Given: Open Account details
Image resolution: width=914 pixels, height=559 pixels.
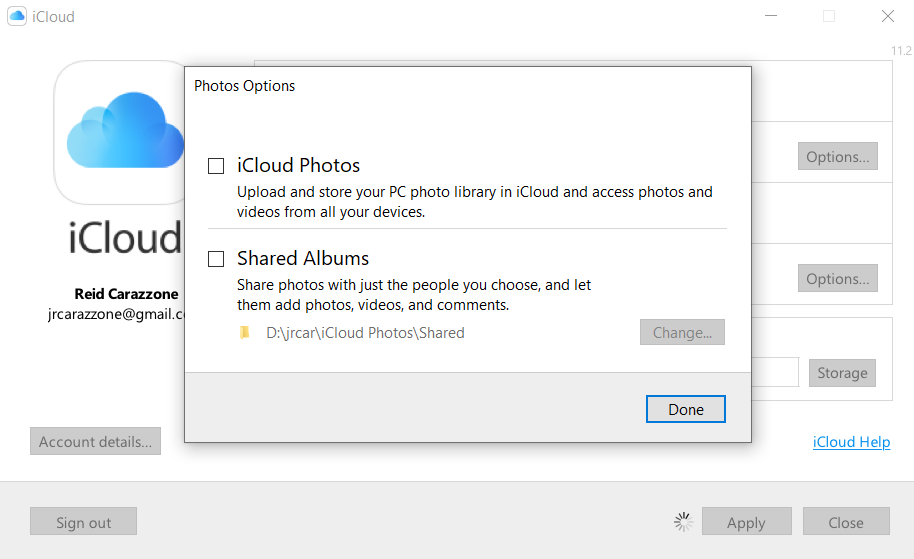Looking at the screenshot, I should (x=95, y=442).
